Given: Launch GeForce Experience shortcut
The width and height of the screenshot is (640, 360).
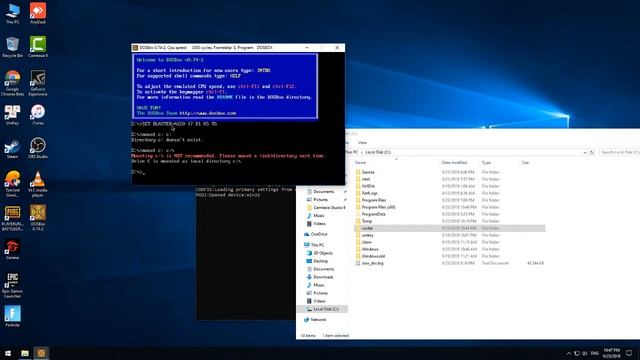Looking at the screenshot, I should click(38, 83).
